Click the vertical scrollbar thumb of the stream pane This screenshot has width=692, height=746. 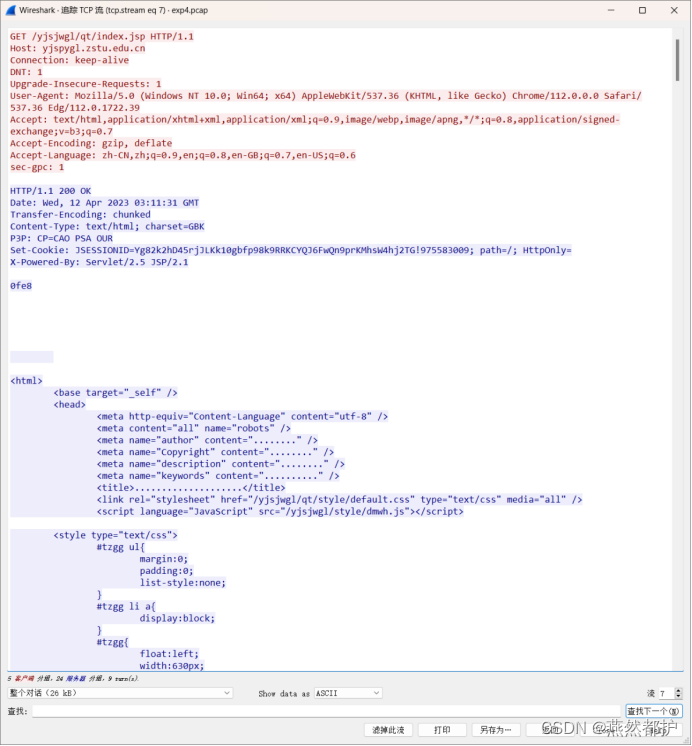point(677,60)
